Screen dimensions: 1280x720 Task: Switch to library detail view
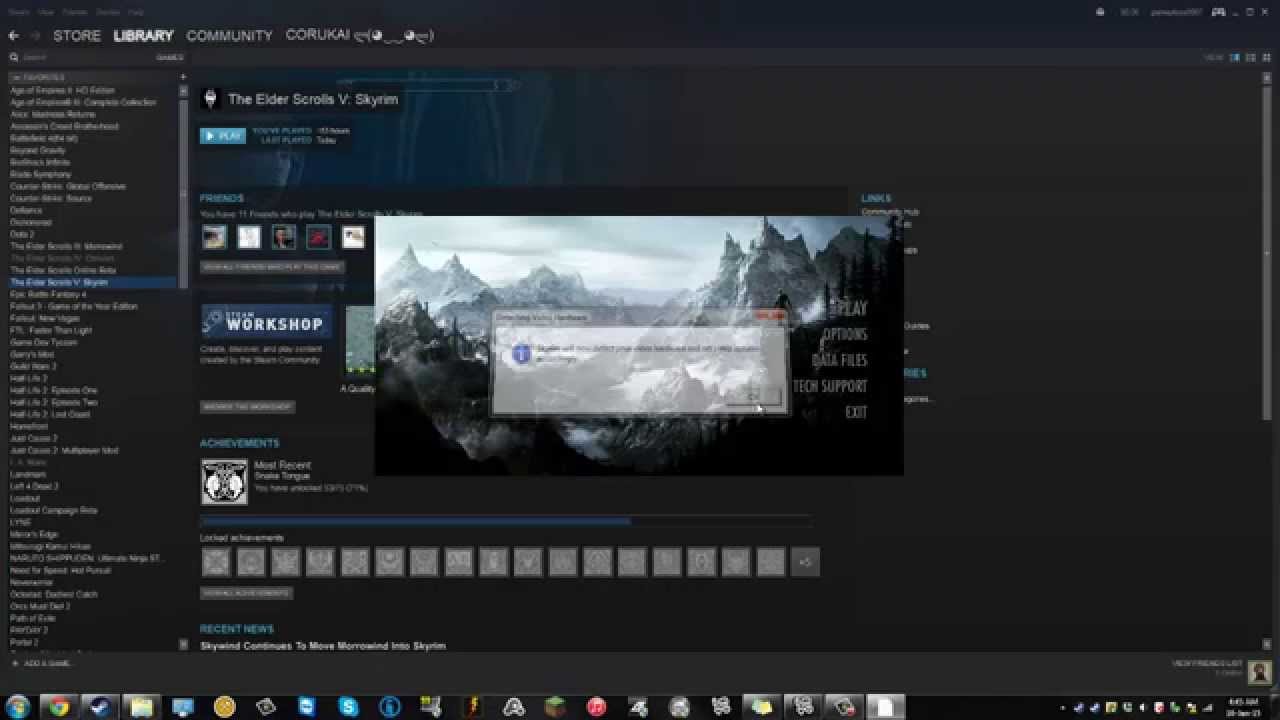[x=1235, y=58]
